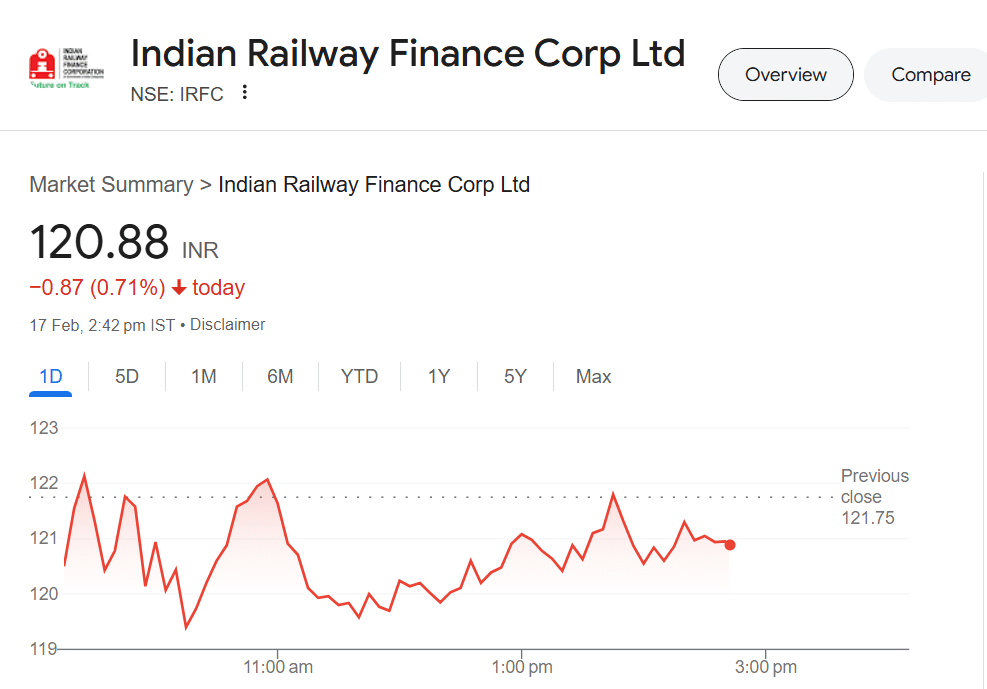Image resolution: width=987 pixels, height=689 pixels.
Task: Select the YTD range tab
Action: tap(359, 376)
